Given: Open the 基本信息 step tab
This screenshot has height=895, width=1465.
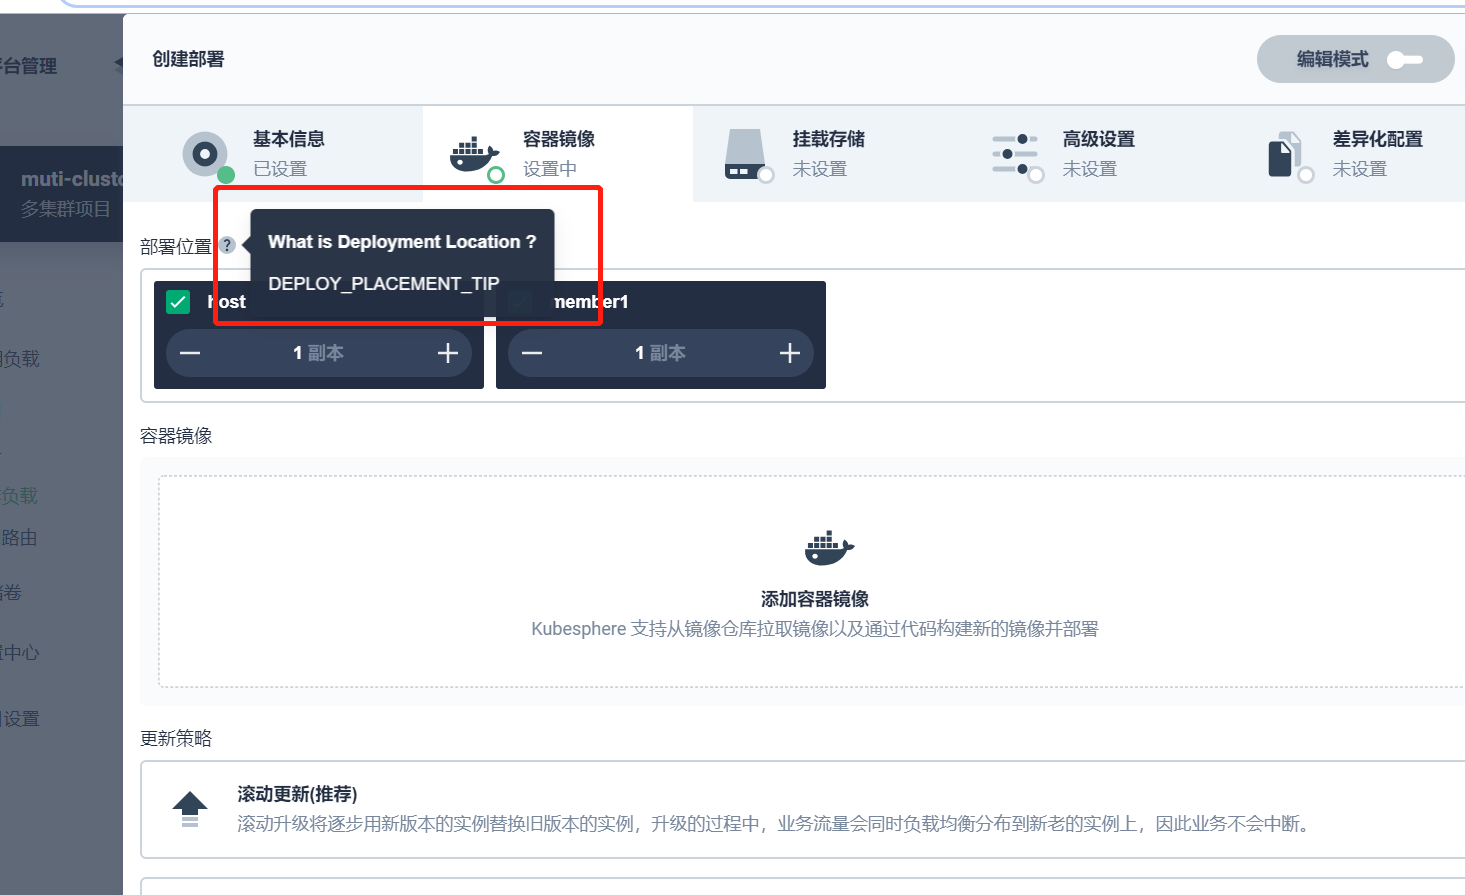Looking at the screenshot, I should click(x=273, y=154).
